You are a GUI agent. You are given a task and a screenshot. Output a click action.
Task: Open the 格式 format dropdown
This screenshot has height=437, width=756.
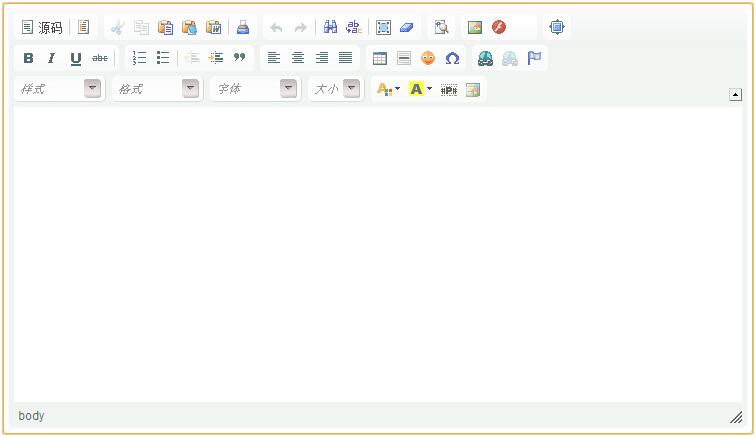158,89
